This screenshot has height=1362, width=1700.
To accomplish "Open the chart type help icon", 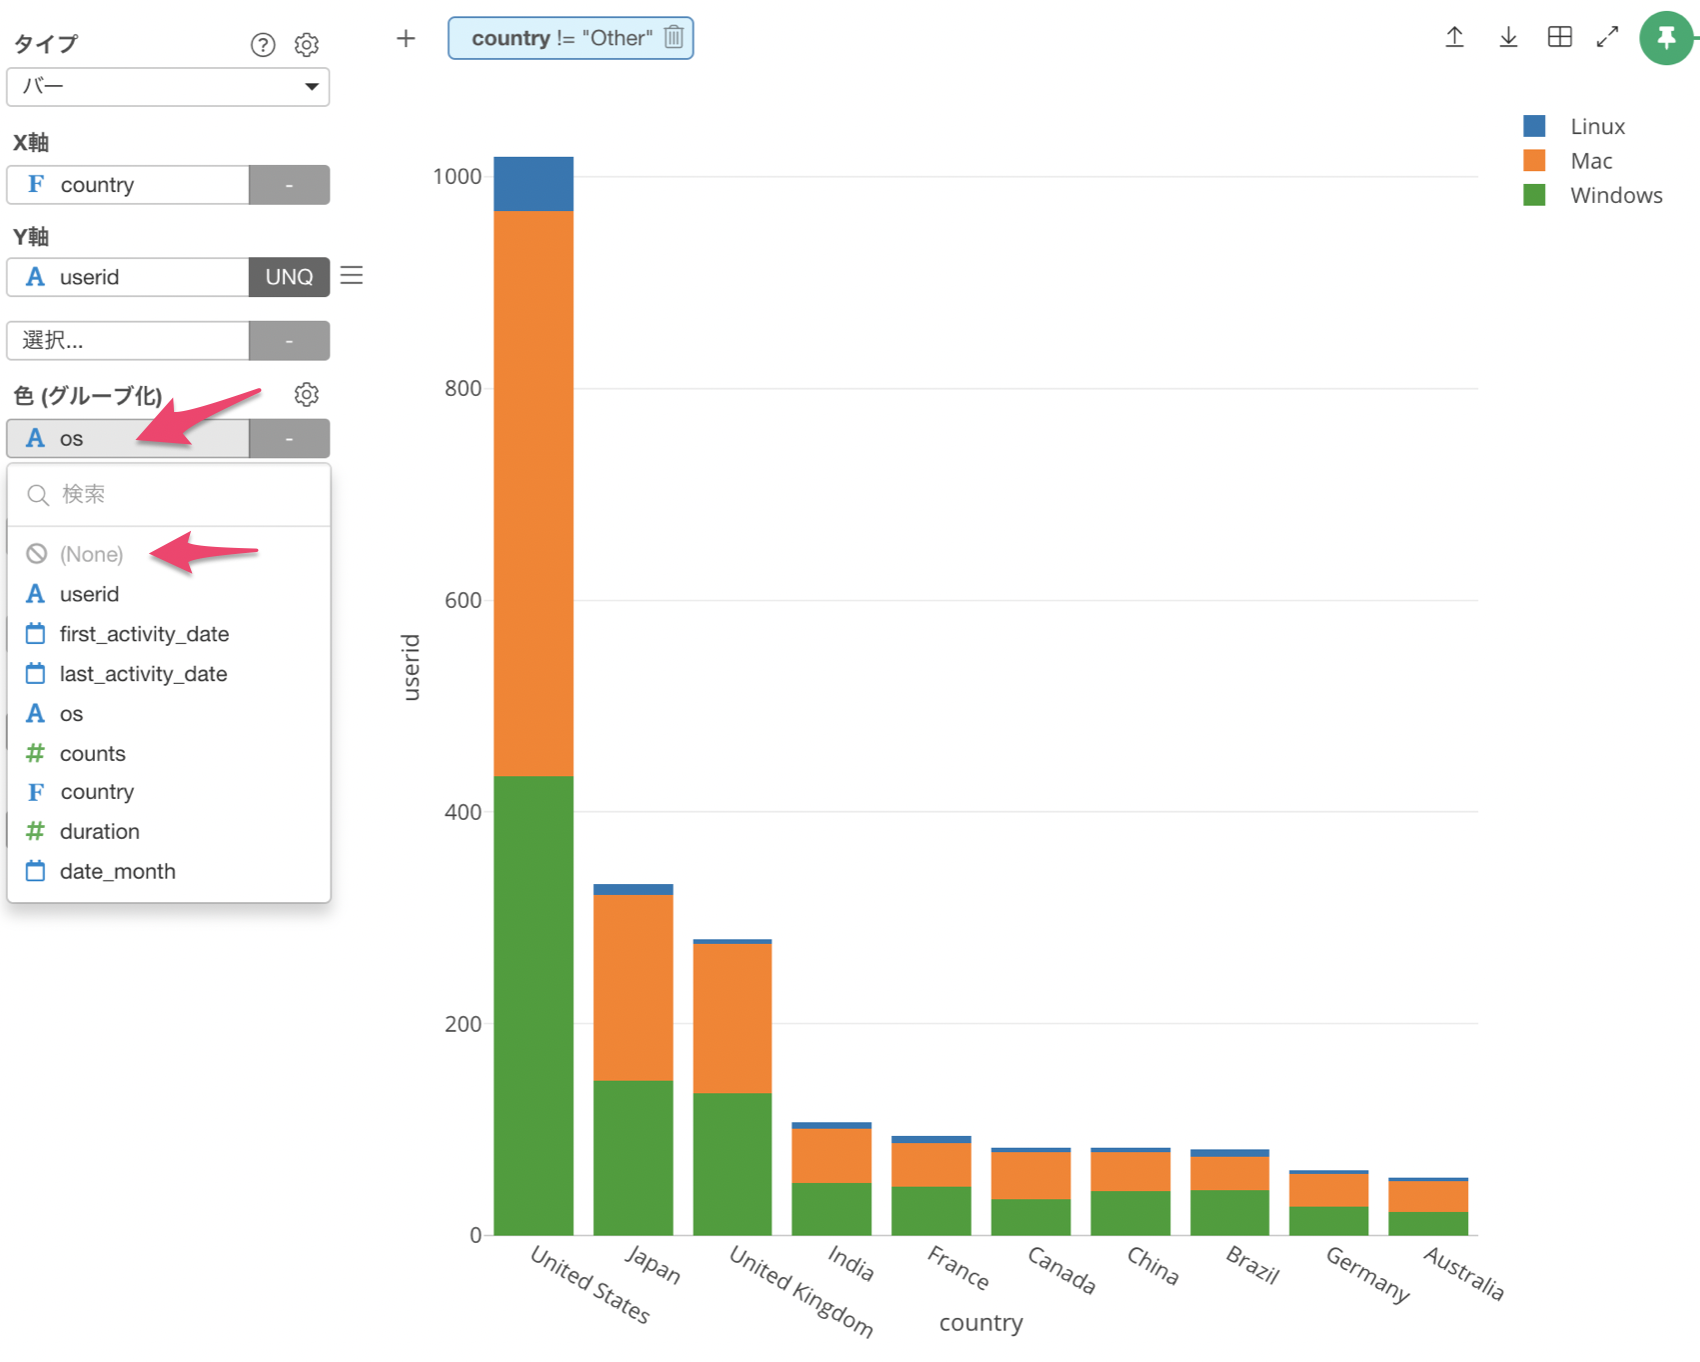I will [263, 45].
